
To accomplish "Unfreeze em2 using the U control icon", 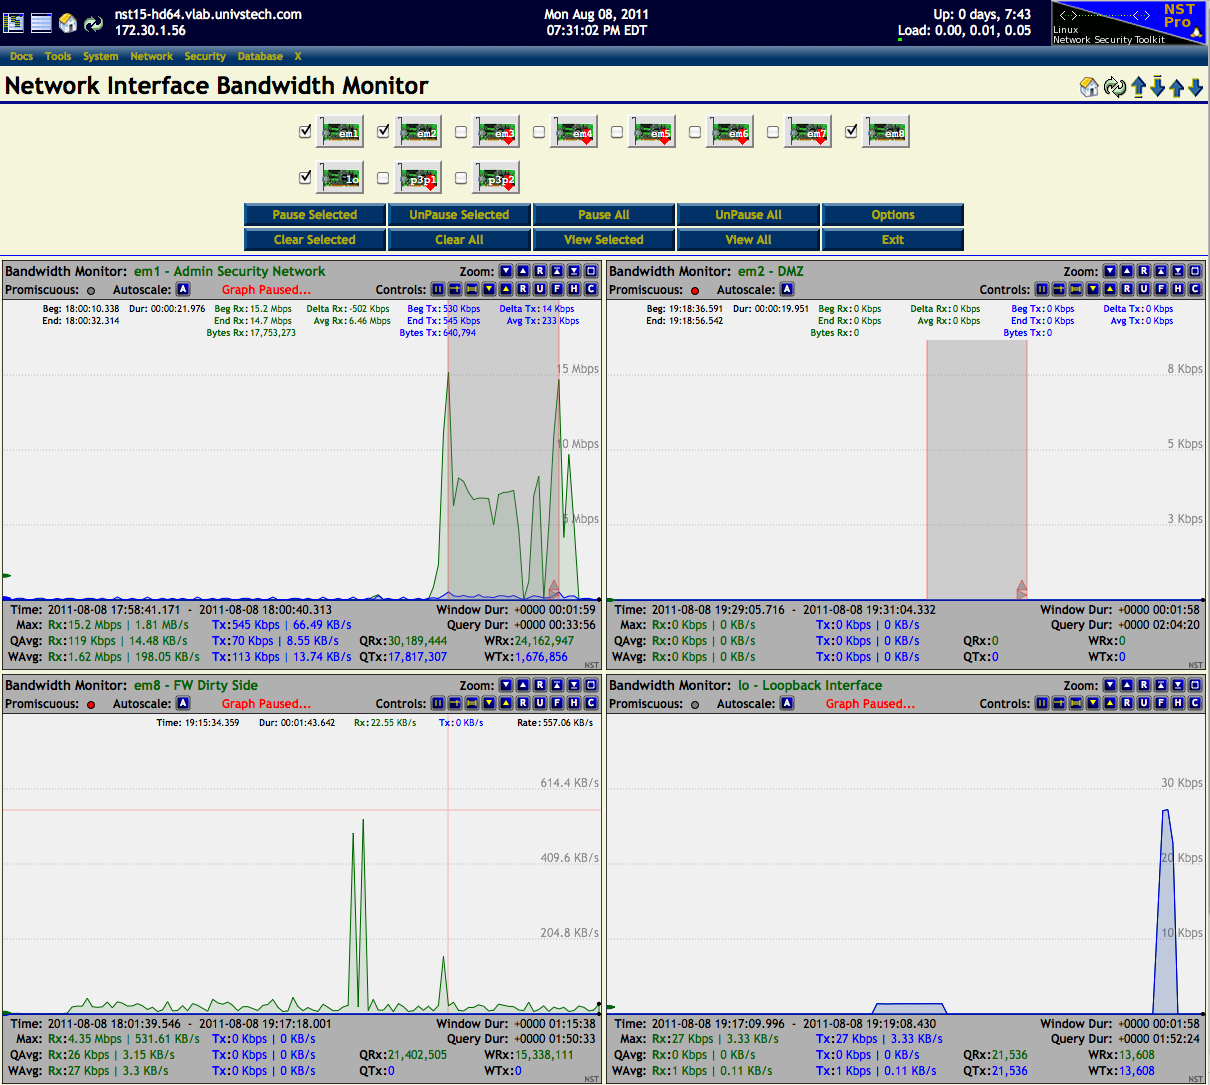I will (1145, 289).
